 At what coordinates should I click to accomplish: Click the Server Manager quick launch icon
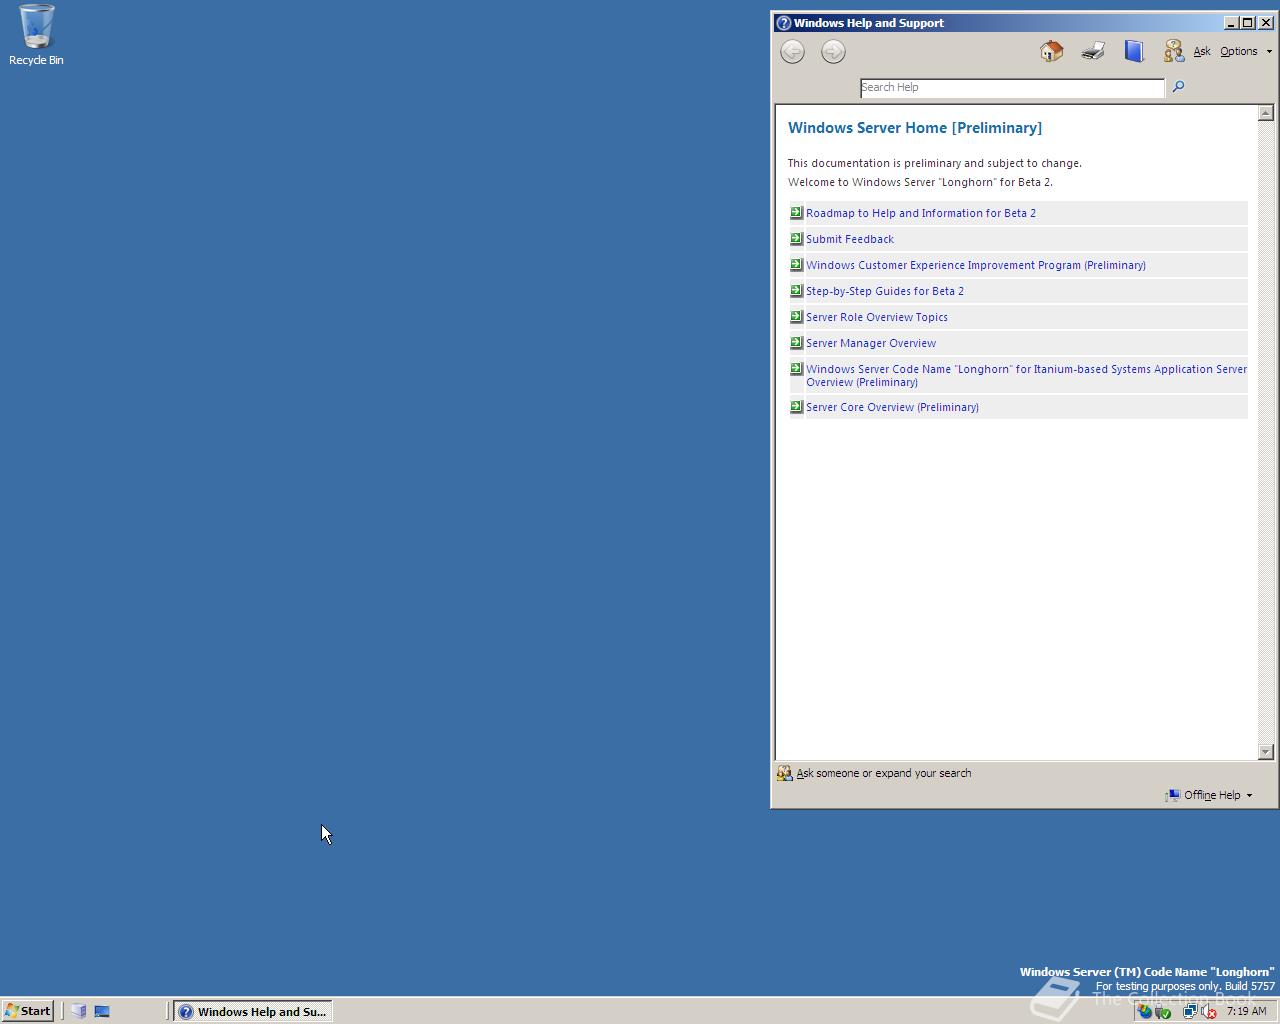79,1011
